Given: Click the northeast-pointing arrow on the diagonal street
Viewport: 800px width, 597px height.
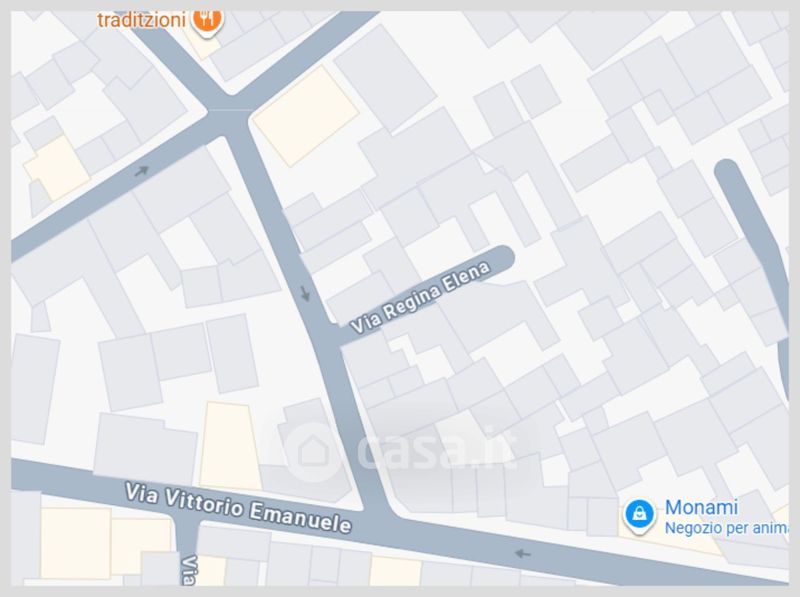Looking at the screenshot, I should tap(141, 171).
